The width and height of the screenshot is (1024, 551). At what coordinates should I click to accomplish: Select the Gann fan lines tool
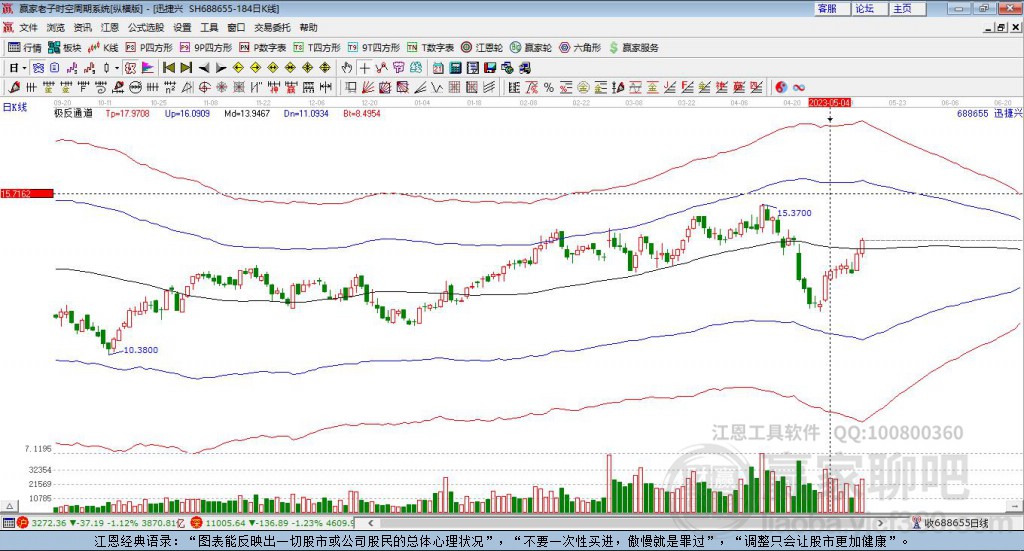(368, 87)
